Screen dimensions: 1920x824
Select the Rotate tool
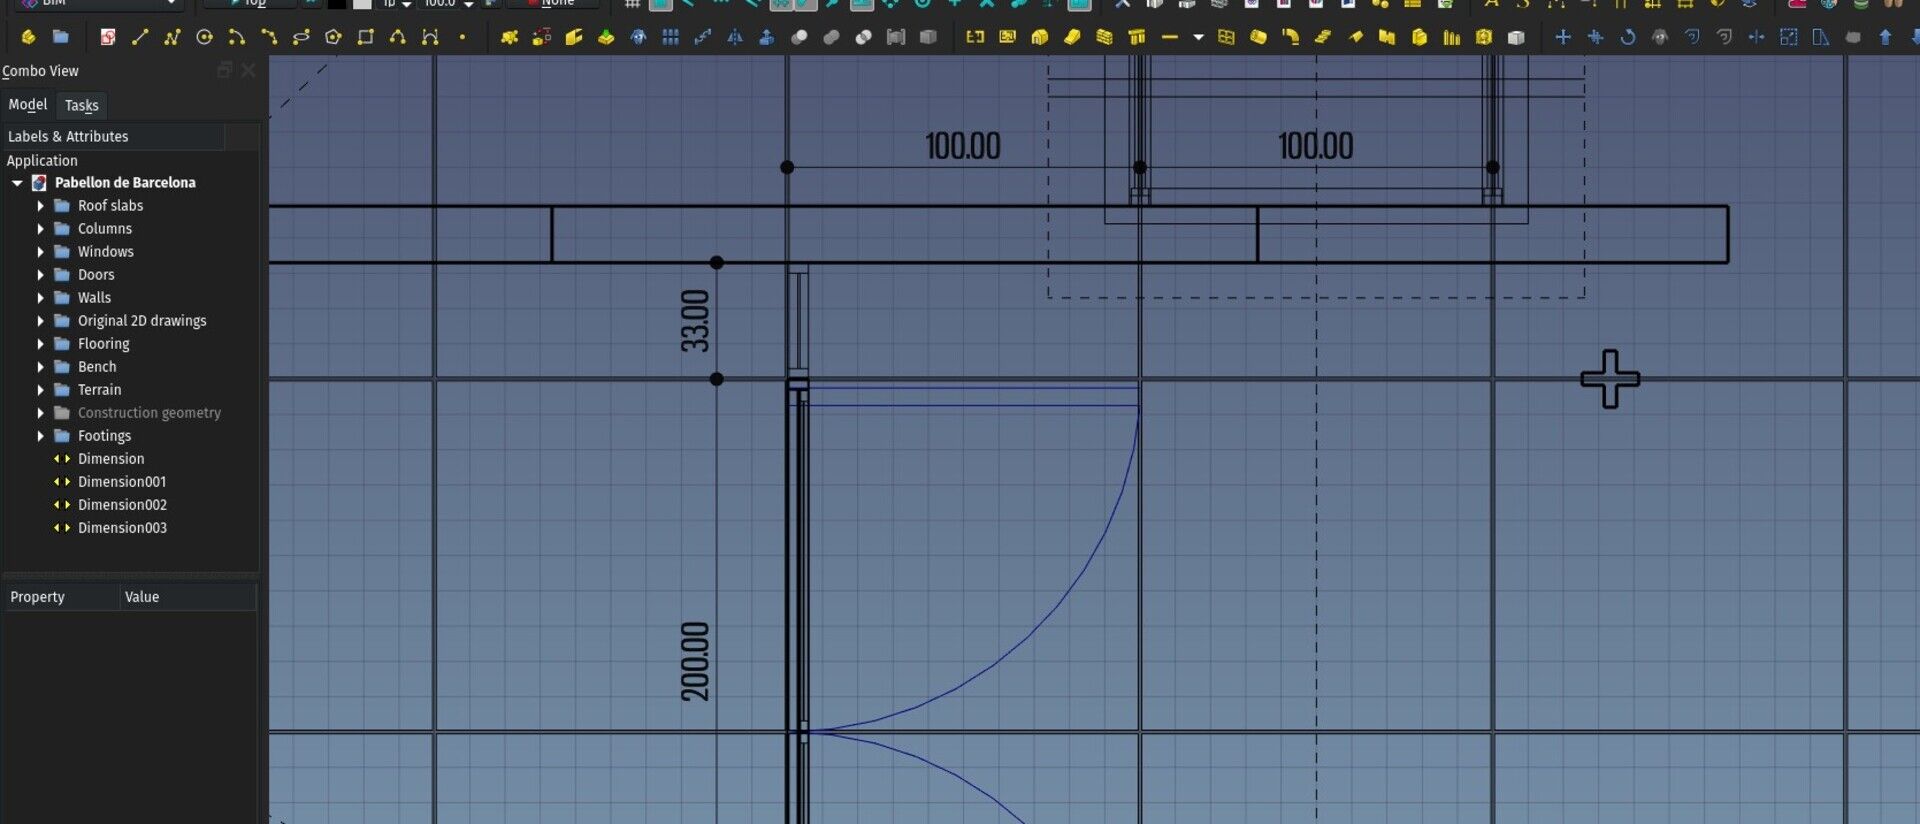click(x=1628, y=37)
